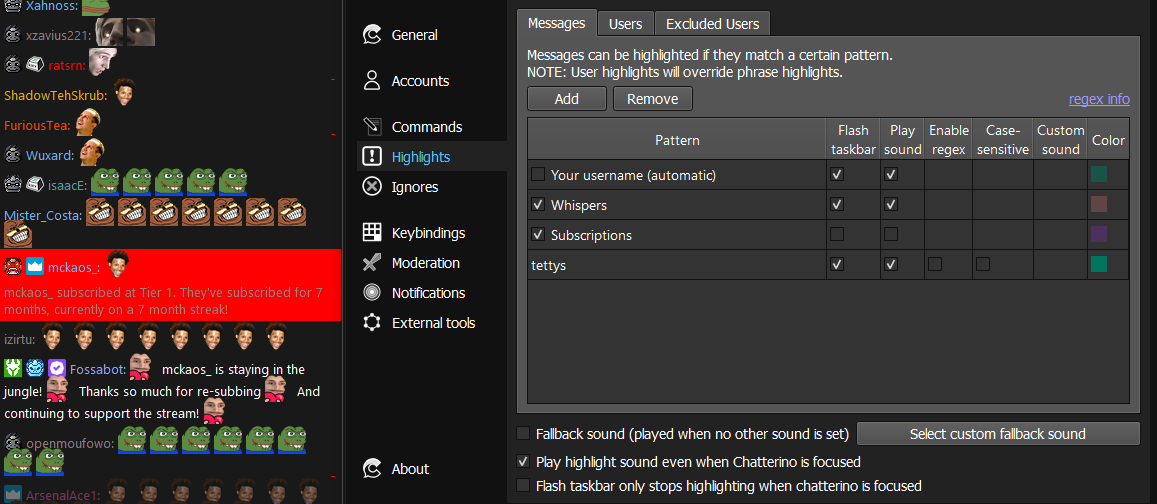Click the emote in Wuxard's message

coord(91,152)
